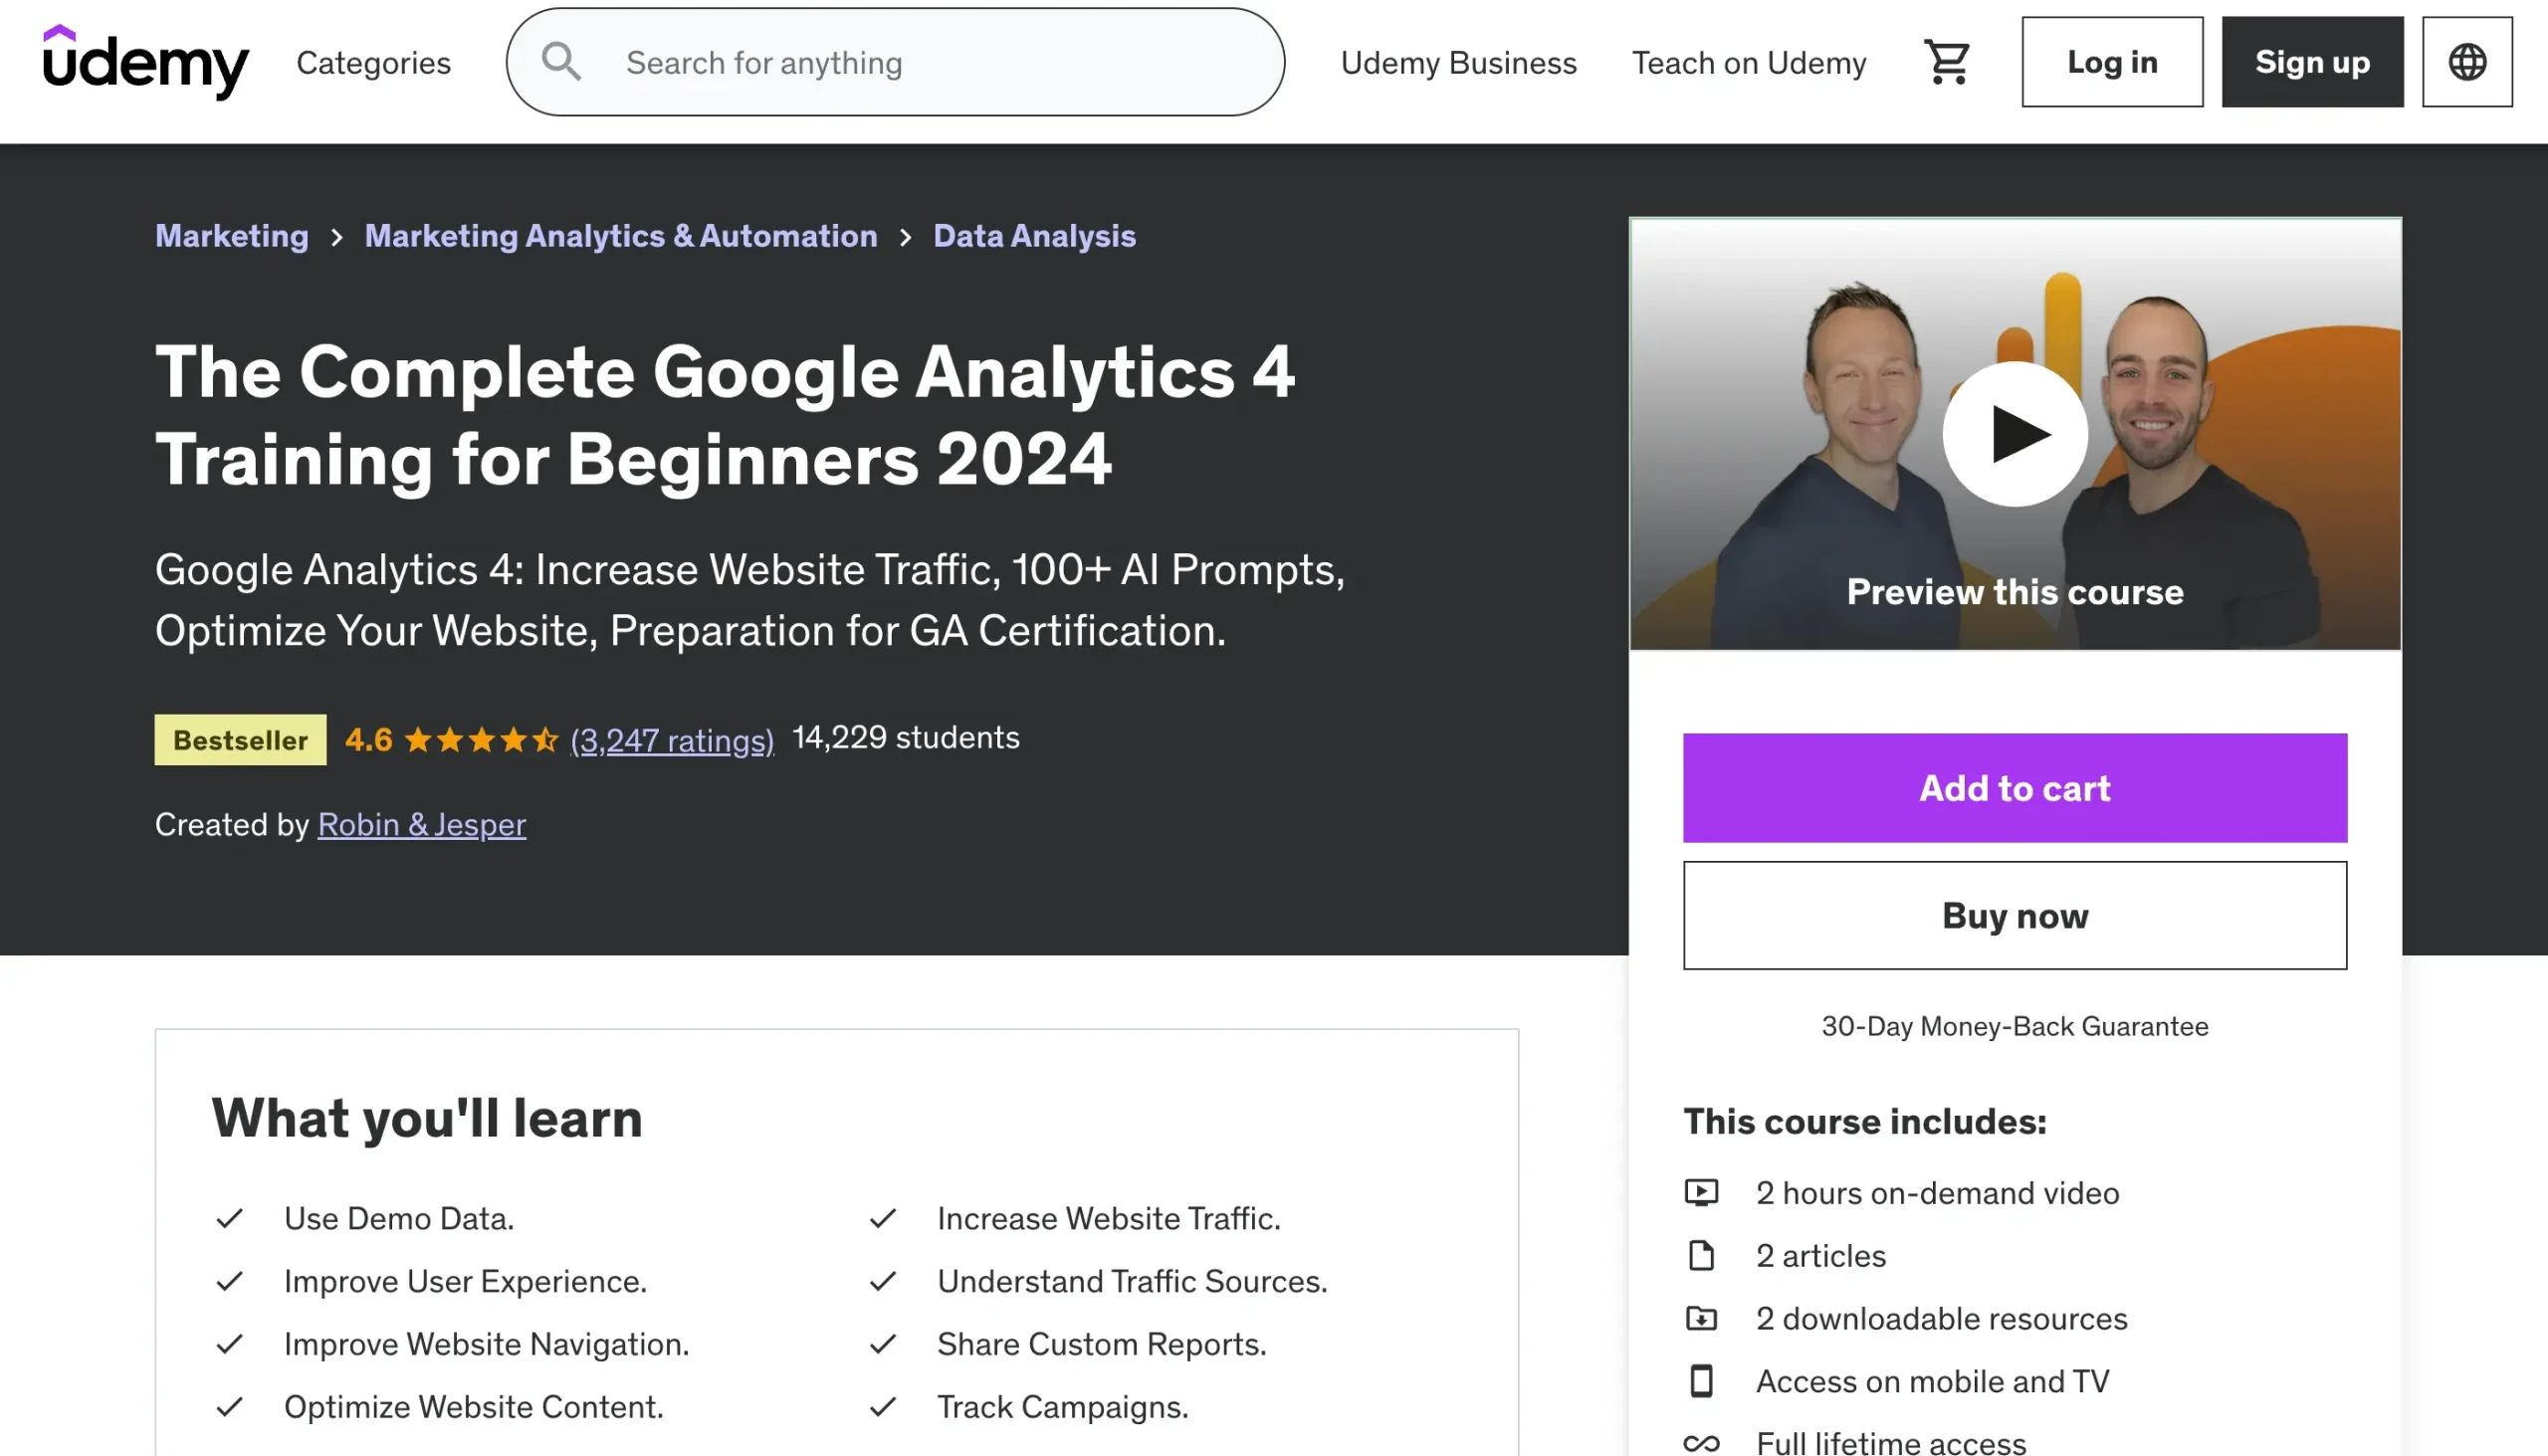Focus the Search for anything field
2548x1456 pixels.
(x=930, y=62)
